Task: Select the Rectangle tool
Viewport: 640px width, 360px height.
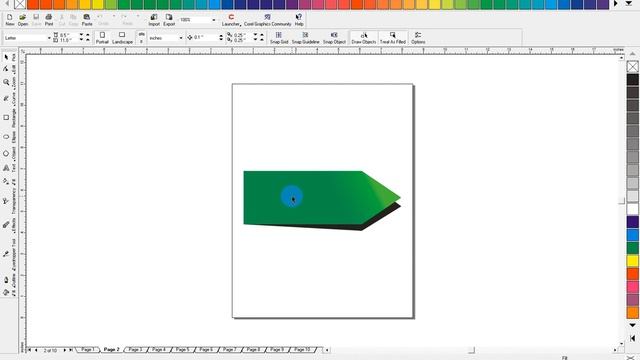Action: point(6,118)
